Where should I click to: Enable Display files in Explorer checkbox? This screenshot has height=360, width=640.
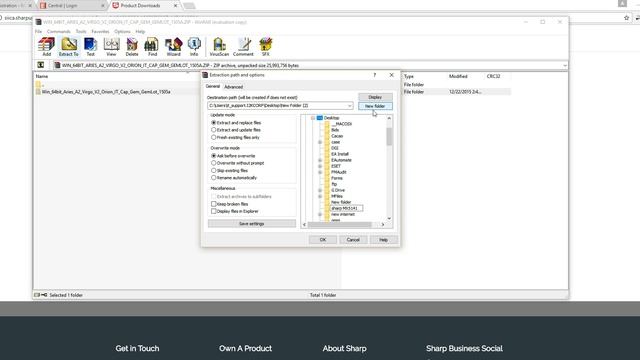pos(213,211)
